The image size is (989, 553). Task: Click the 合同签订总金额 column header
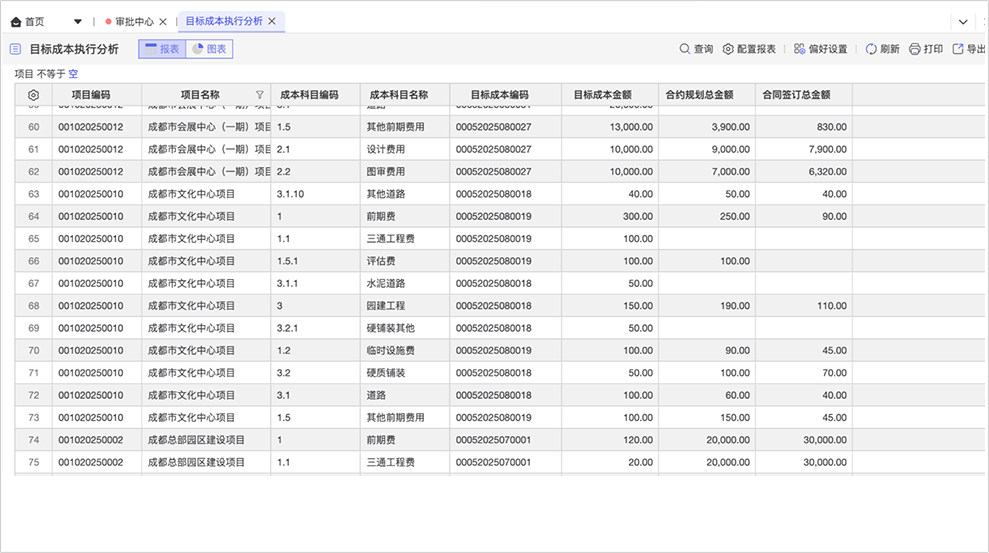(x=796, y=95)
